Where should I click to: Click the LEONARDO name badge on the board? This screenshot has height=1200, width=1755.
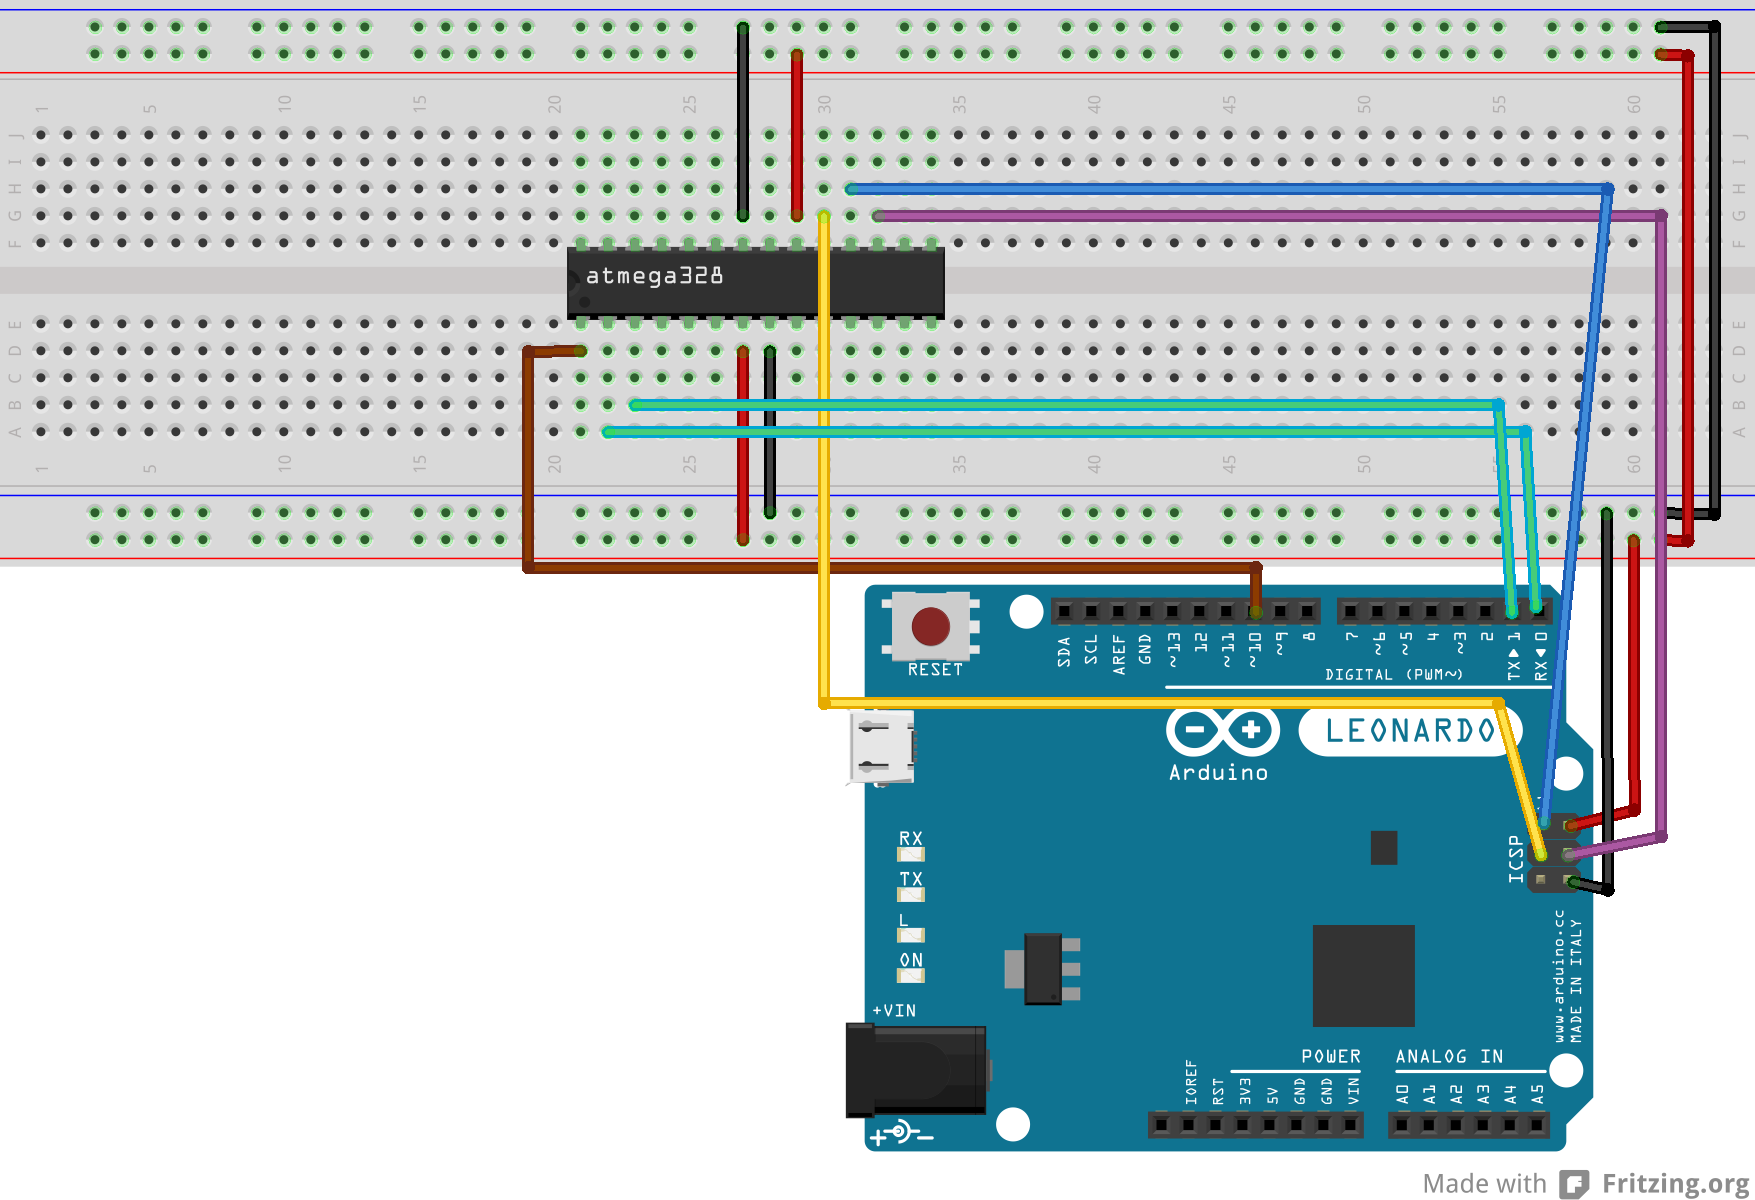pos(1410,731)
